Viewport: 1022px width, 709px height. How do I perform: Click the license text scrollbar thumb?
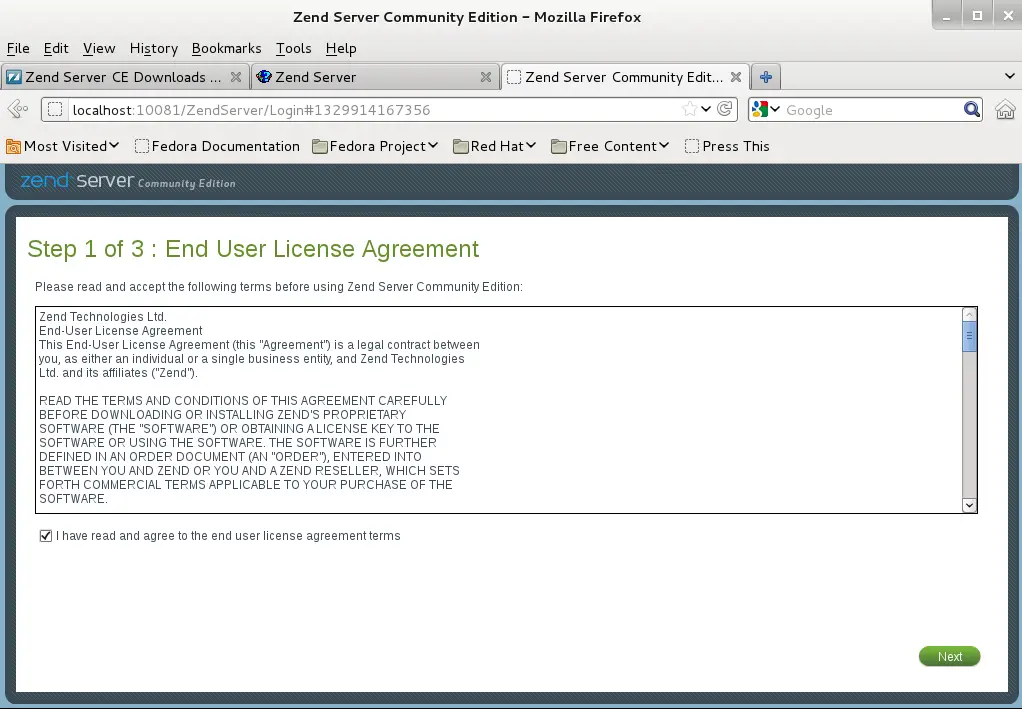point(969,336)
